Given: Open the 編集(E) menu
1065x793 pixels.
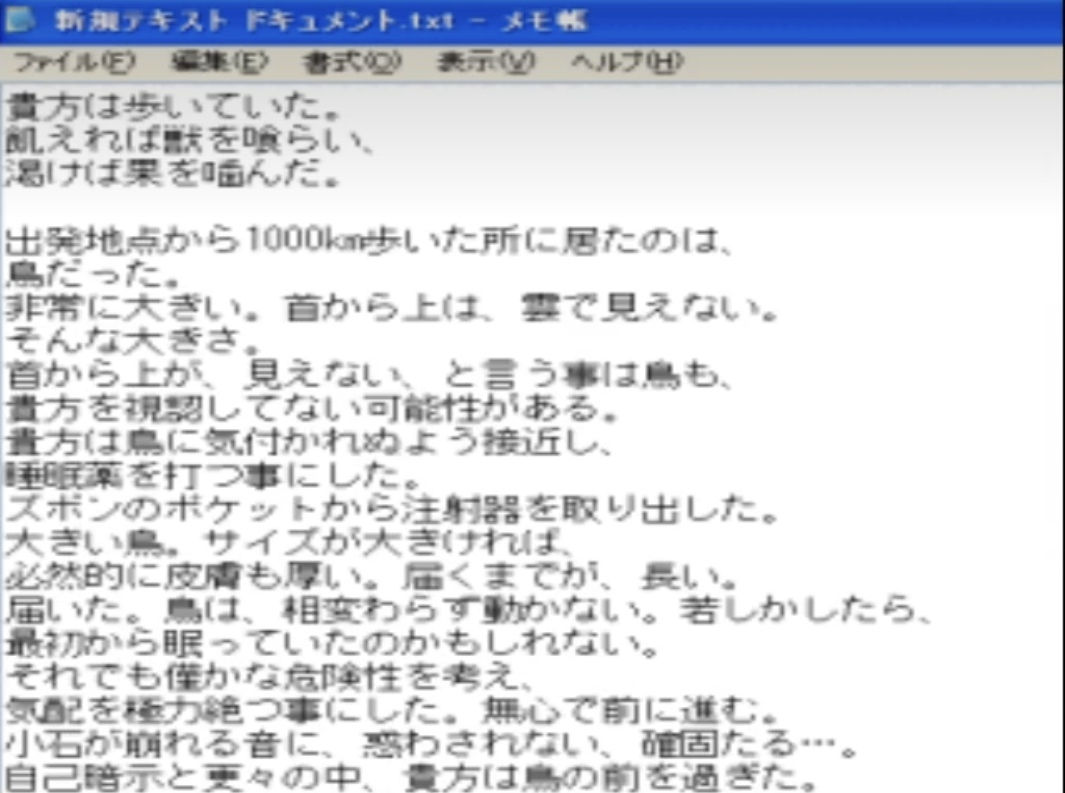Looking at the screenshot, I should click(x=219, y=63).
